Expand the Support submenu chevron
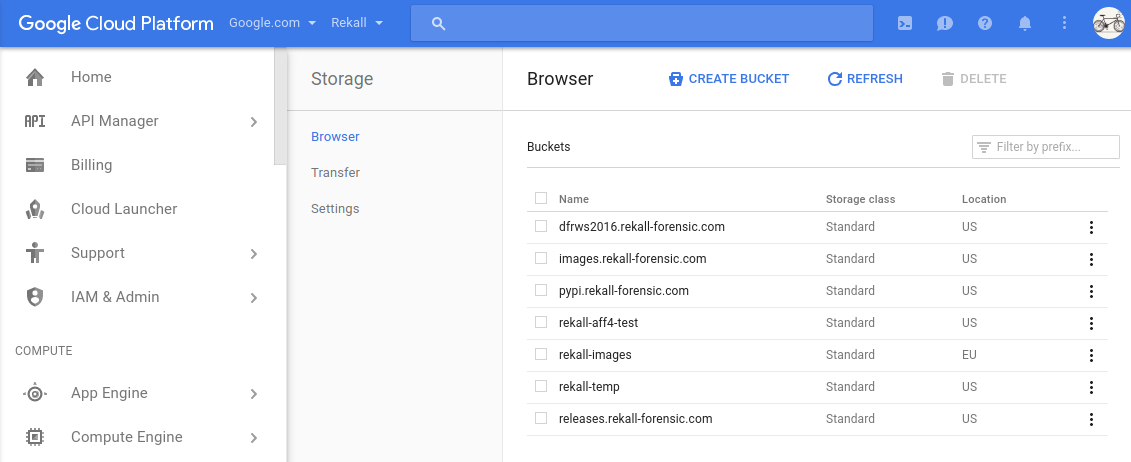1131x462 pixels. 254,254
